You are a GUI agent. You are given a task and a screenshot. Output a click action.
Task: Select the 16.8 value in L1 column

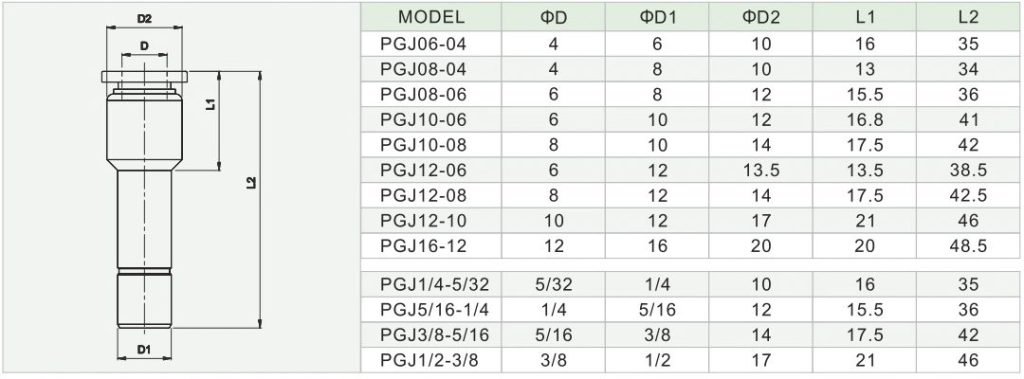pyautogui.click(x=864, y=120)
